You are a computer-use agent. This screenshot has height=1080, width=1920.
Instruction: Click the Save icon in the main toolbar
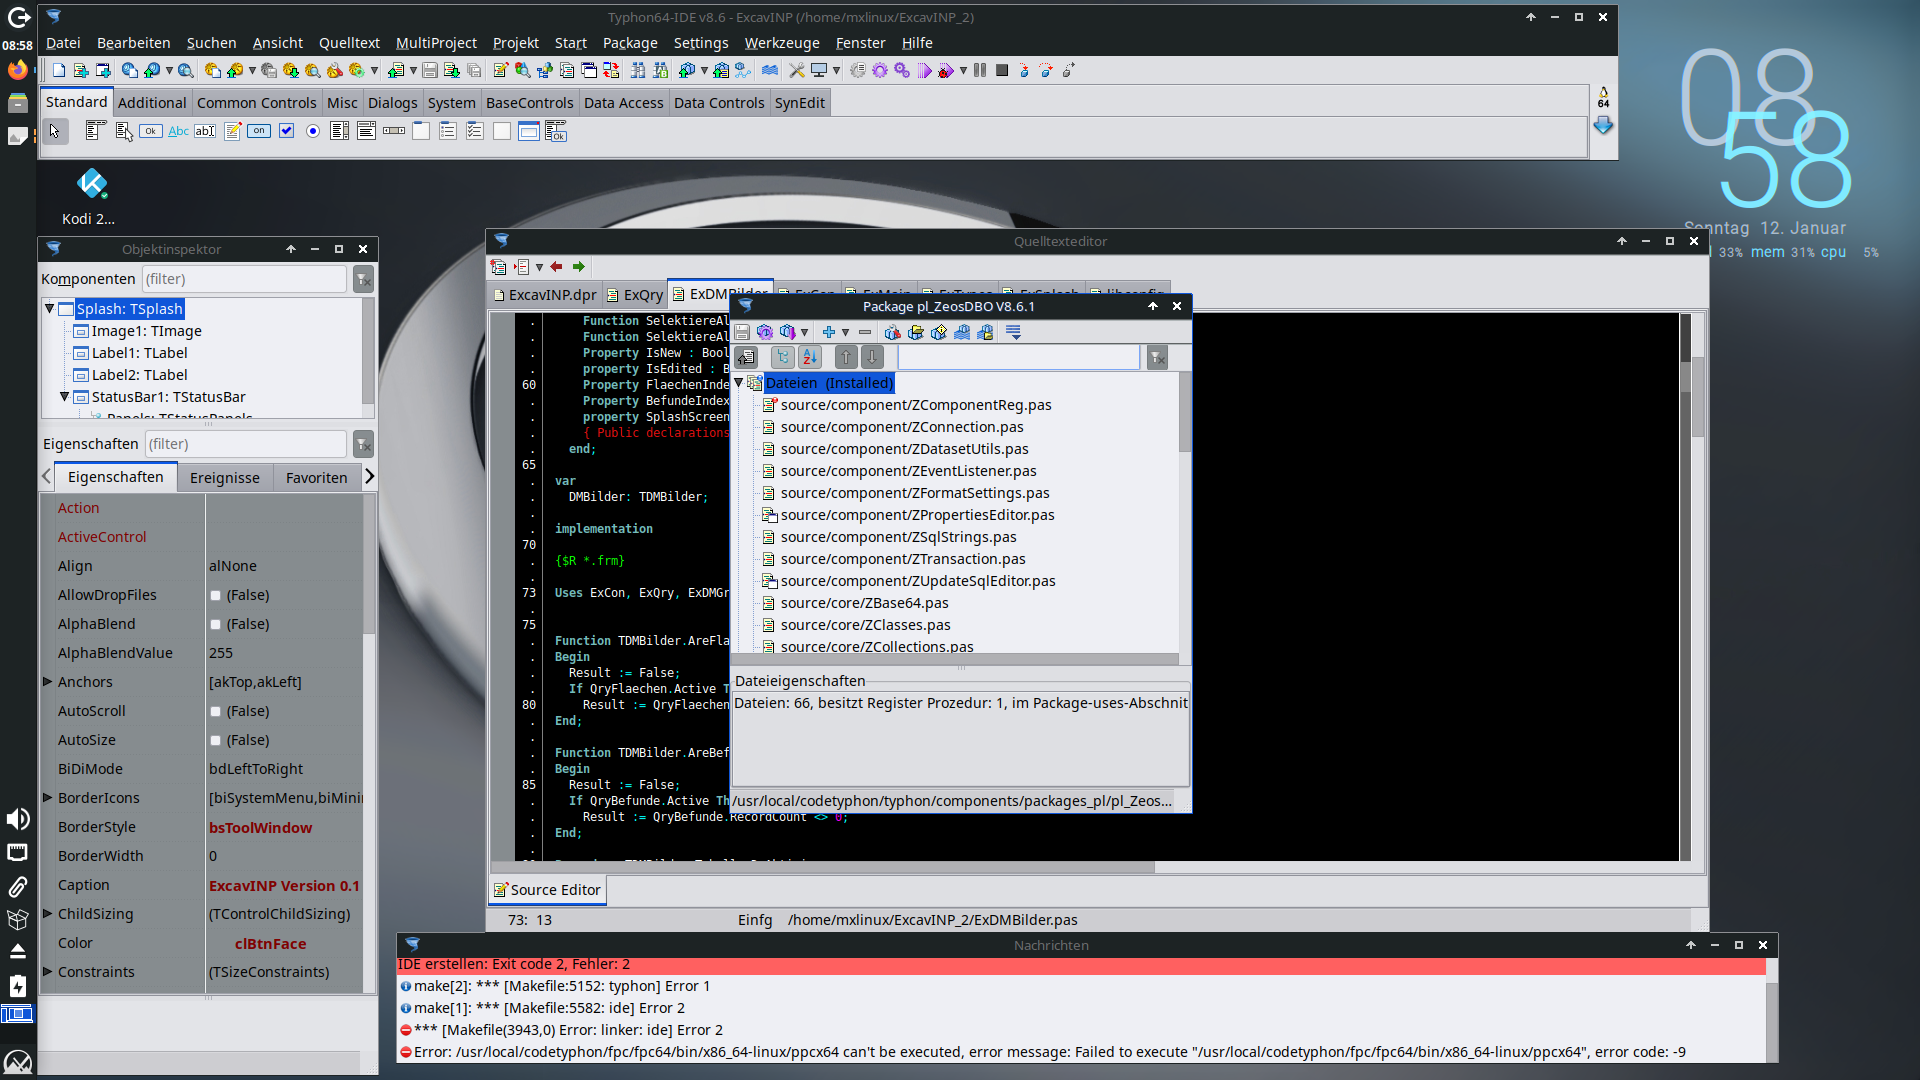[430, 70]
